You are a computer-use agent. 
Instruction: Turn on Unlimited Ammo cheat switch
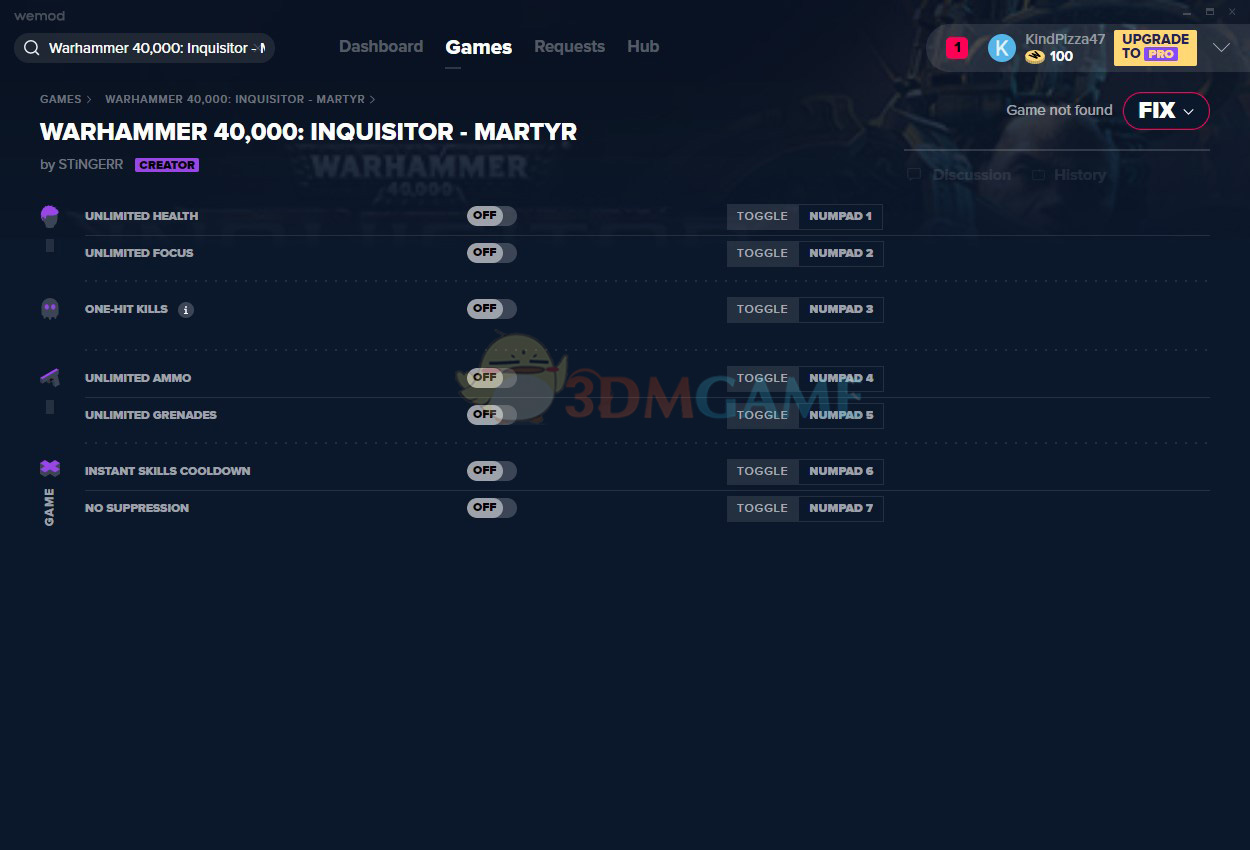[491, 378]
